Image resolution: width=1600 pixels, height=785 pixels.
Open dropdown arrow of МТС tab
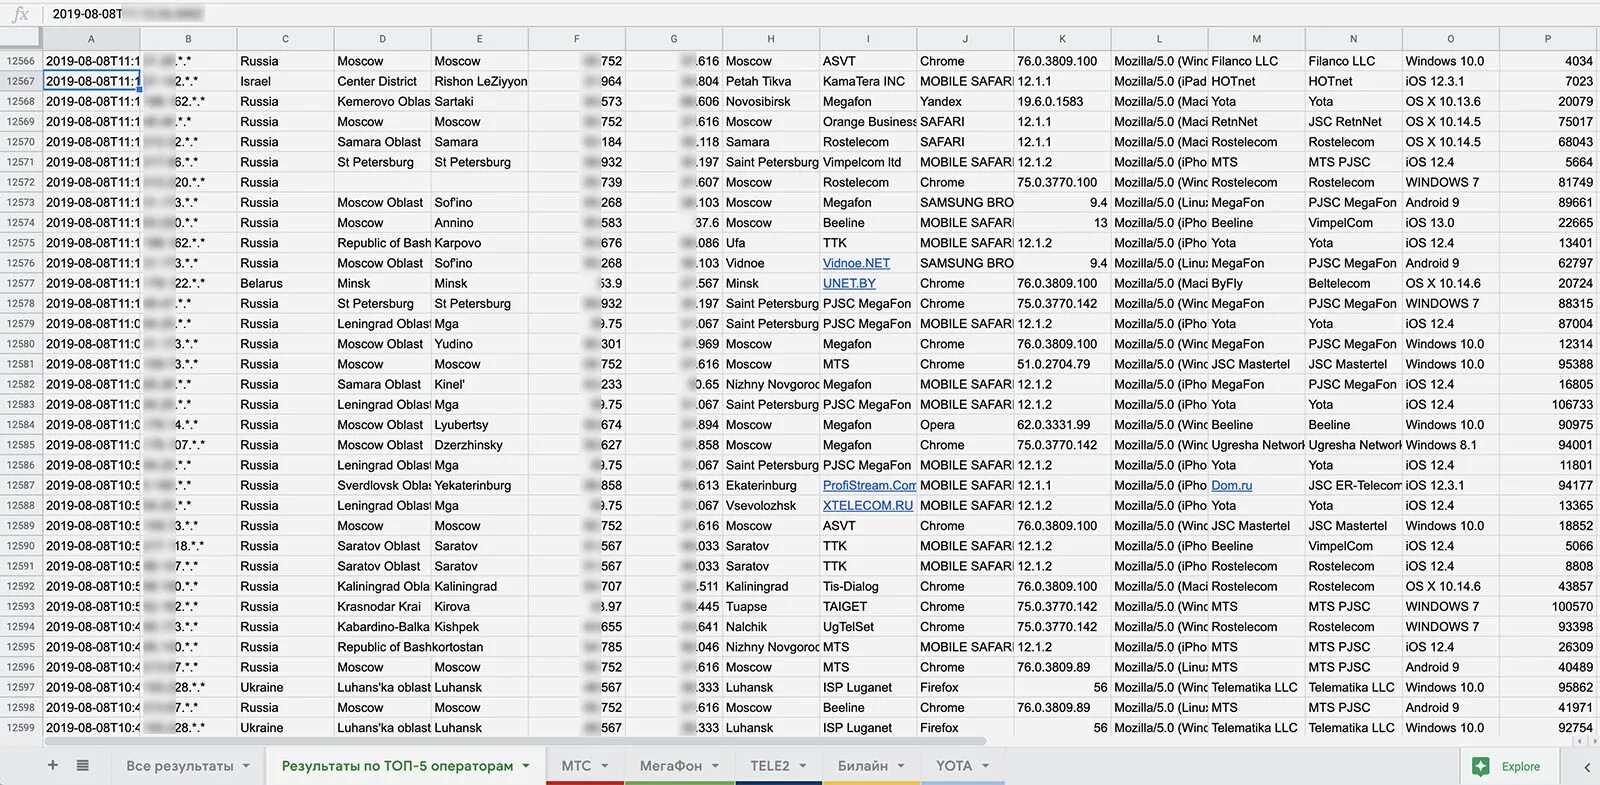click(604, 766)
